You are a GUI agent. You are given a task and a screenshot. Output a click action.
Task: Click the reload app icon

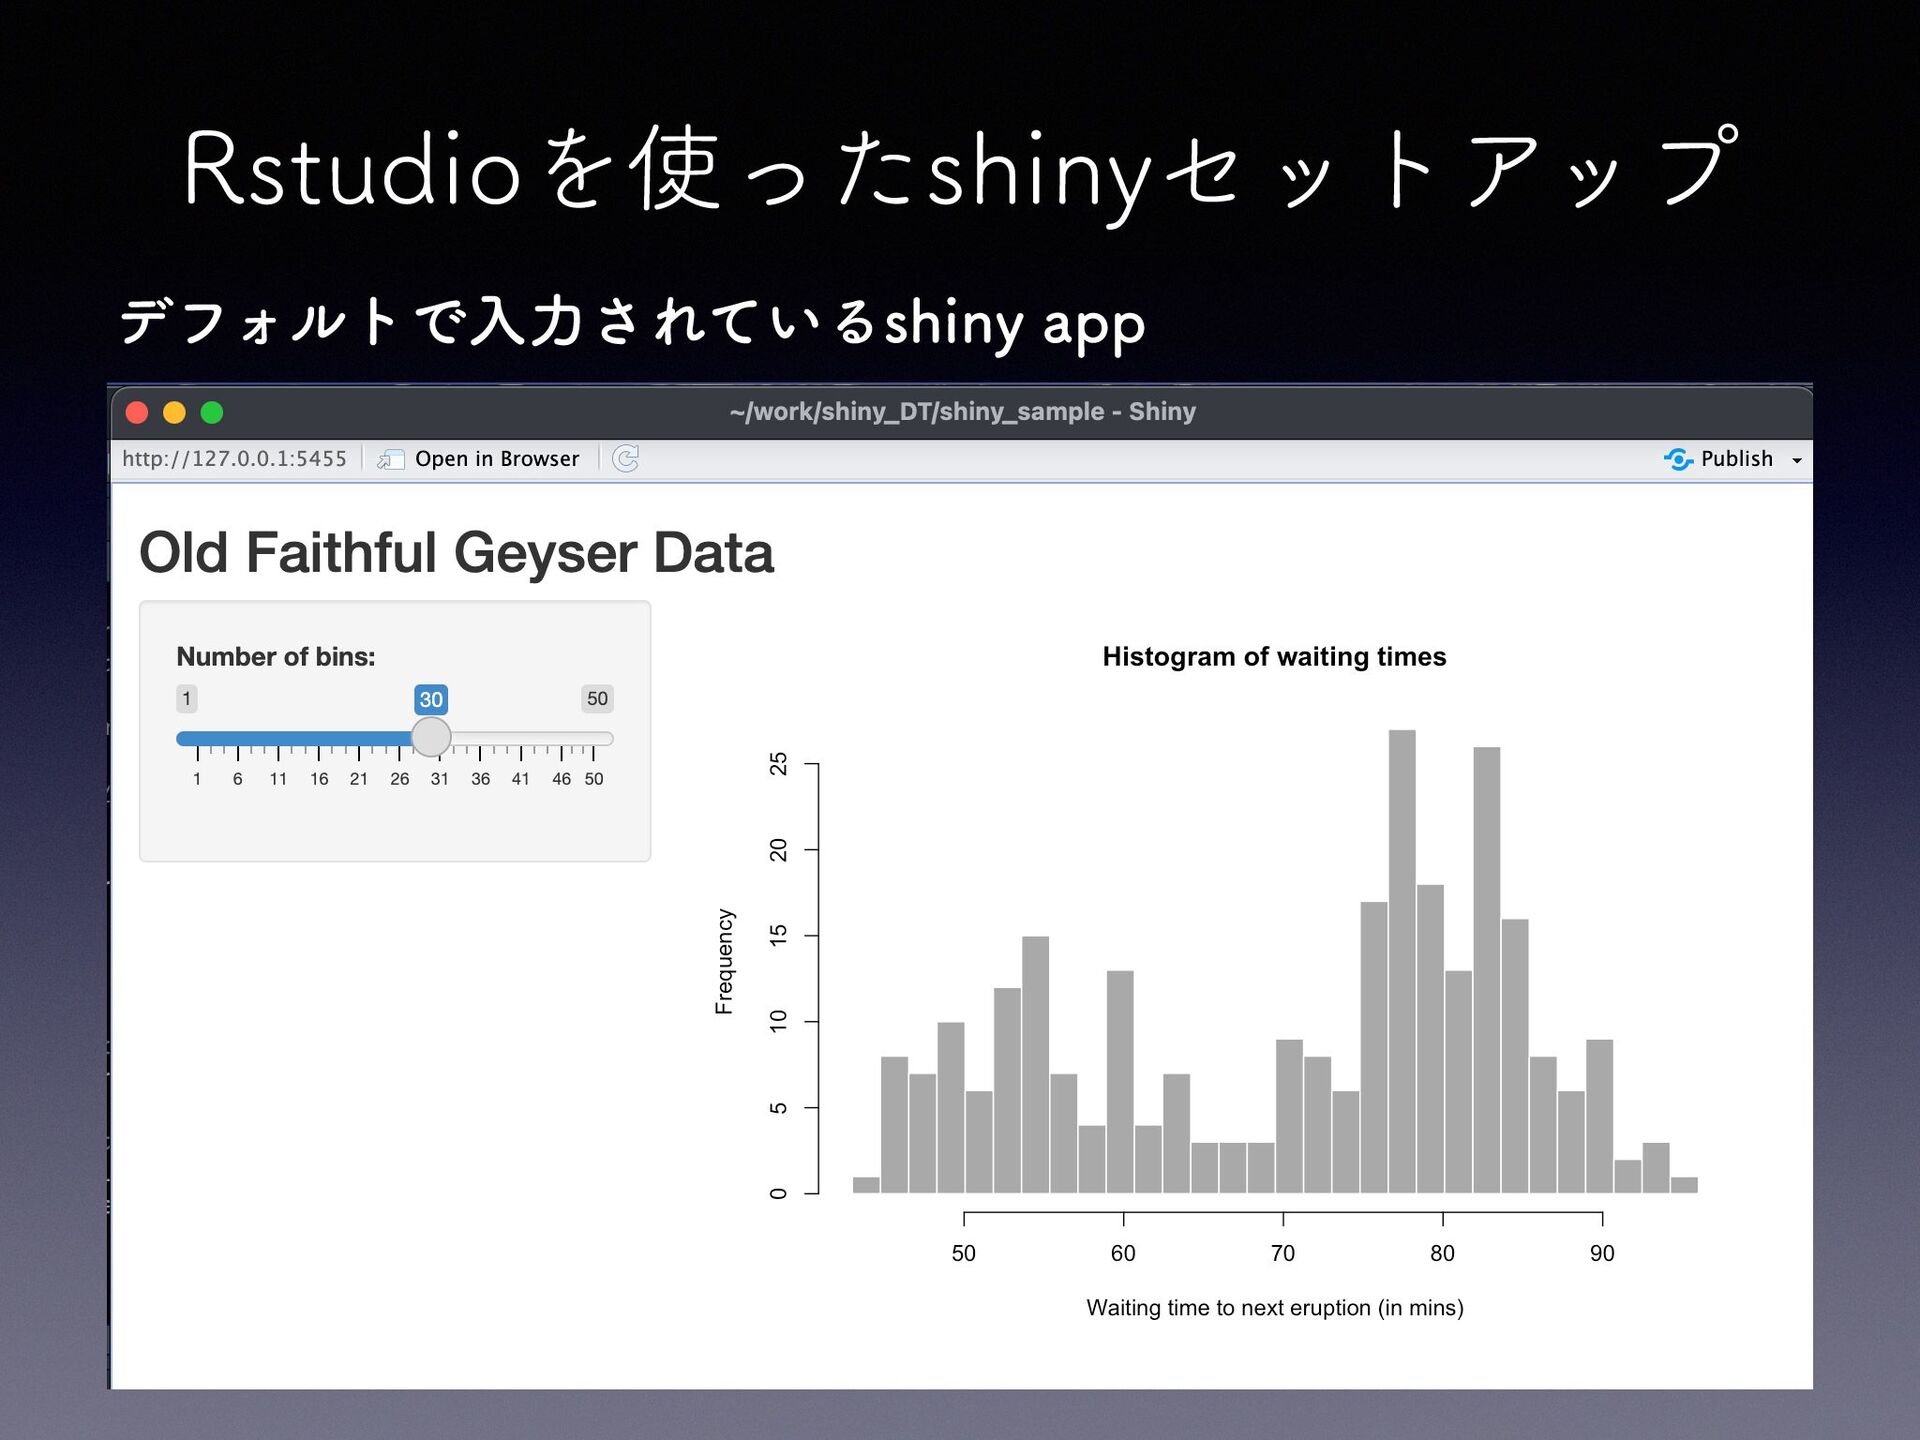(x=626, y=459)
